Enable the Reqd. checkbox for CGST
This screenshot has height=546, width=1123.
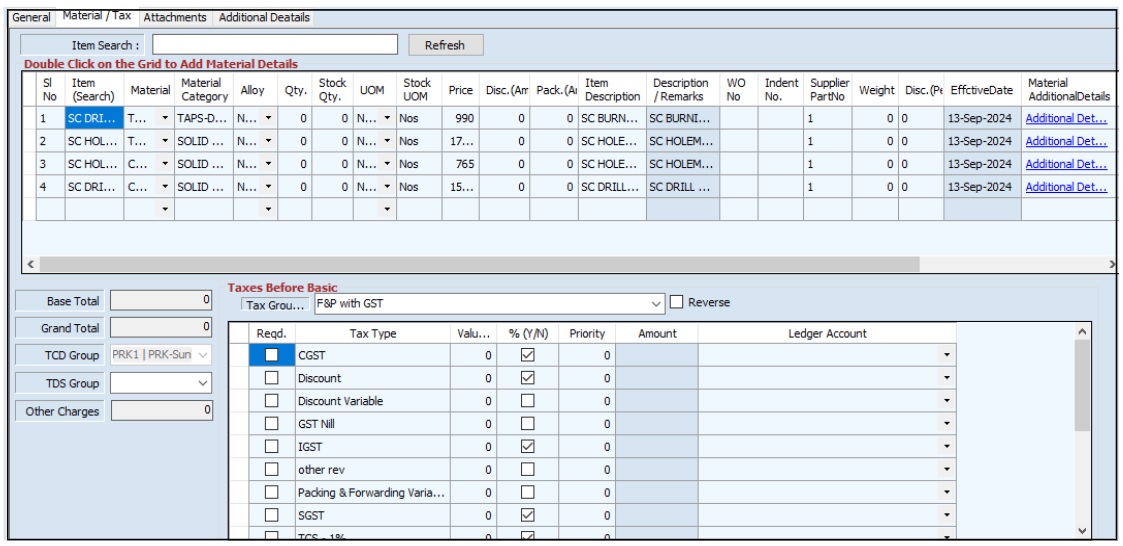[271, 355]
